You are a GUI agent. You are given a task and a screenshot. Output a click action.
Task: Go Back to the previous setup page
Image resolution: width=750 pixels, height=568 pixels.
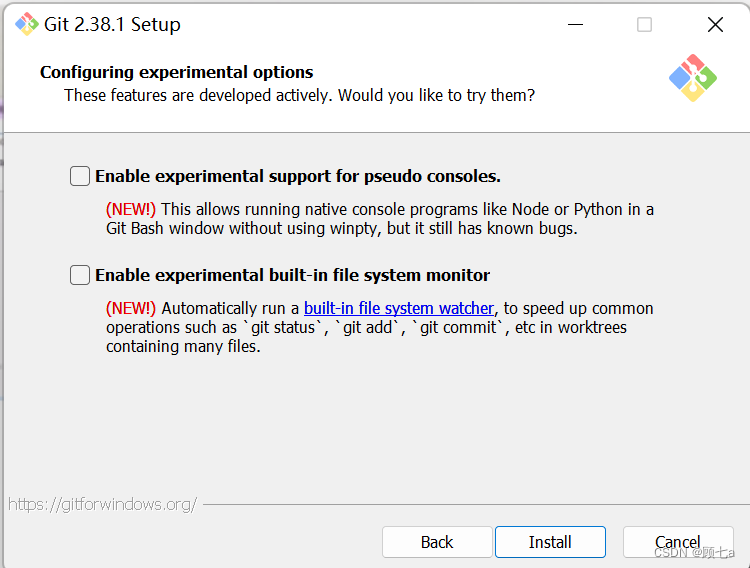(437, 542)
